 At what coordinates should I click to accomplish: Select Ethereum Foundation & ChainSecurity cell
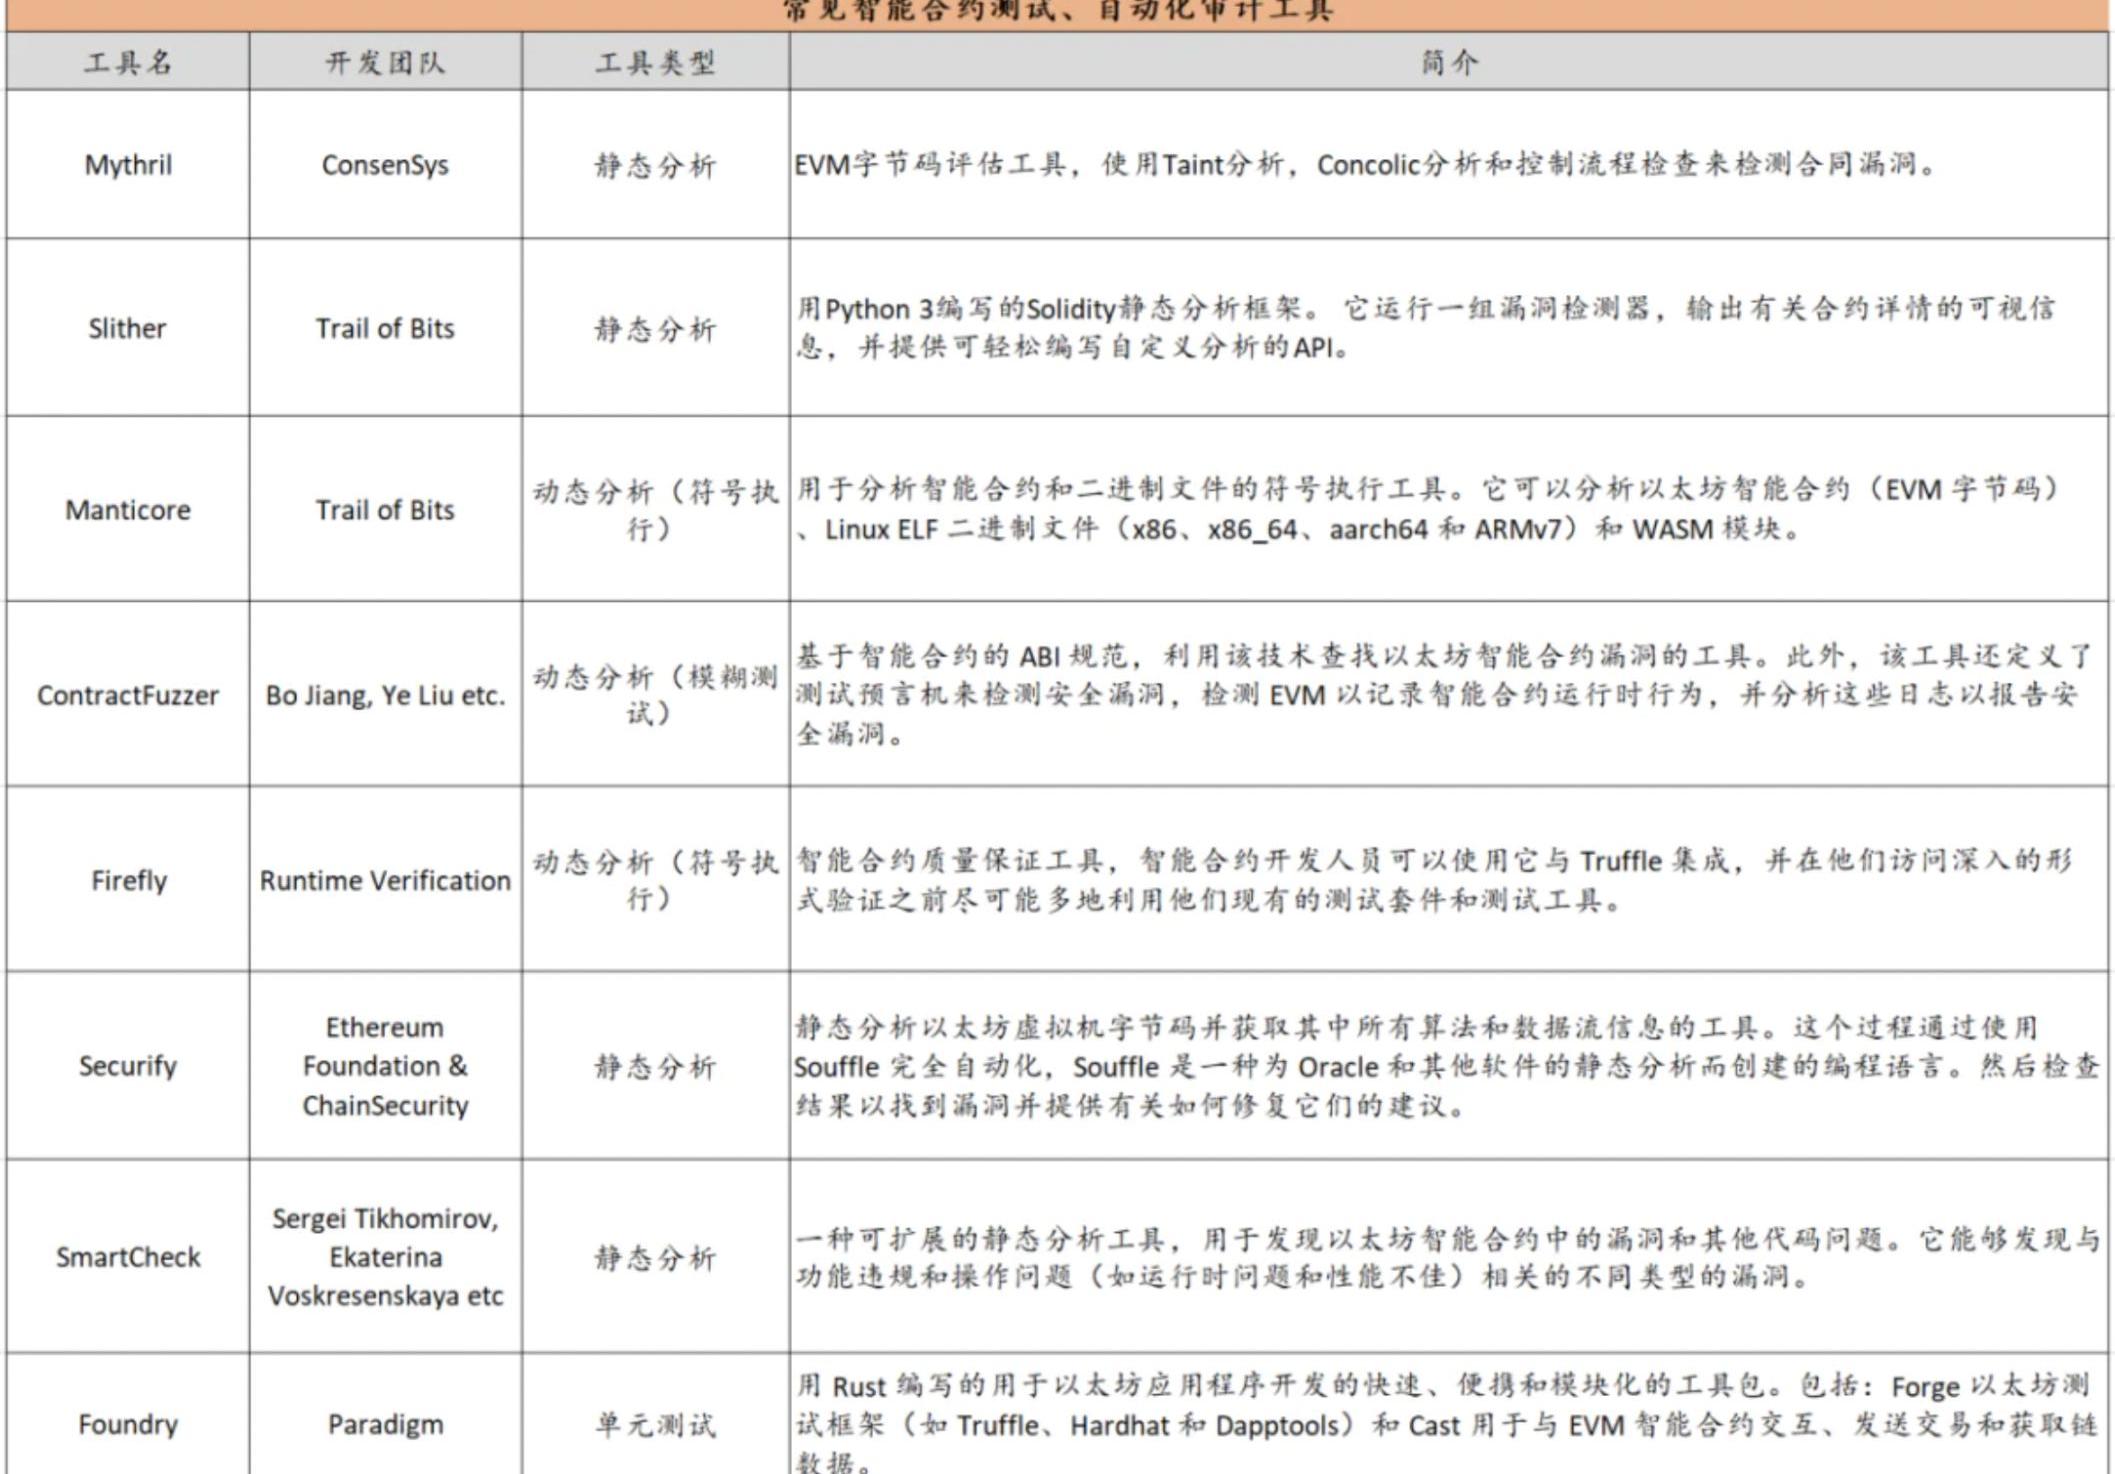click(x=385, y=1066)
